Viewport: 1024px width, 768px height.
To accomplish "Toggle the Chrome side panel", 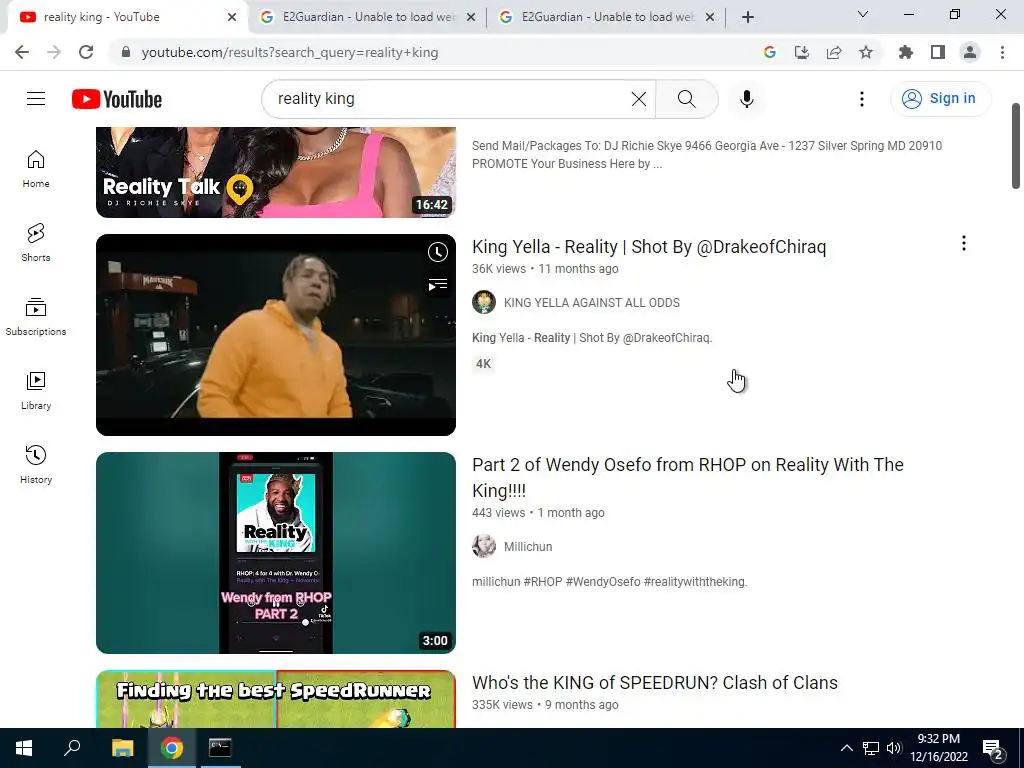I will [x=938, y=52].
